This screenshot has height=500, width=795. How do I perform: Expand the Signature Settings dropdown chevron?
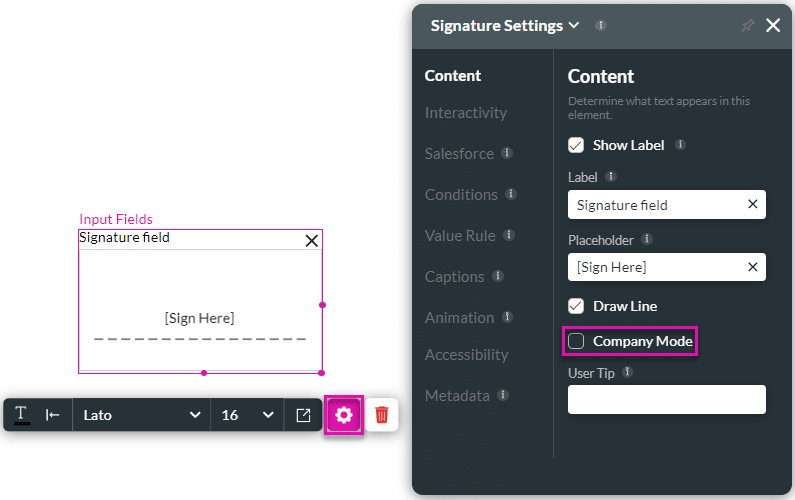tap(574, 26)
